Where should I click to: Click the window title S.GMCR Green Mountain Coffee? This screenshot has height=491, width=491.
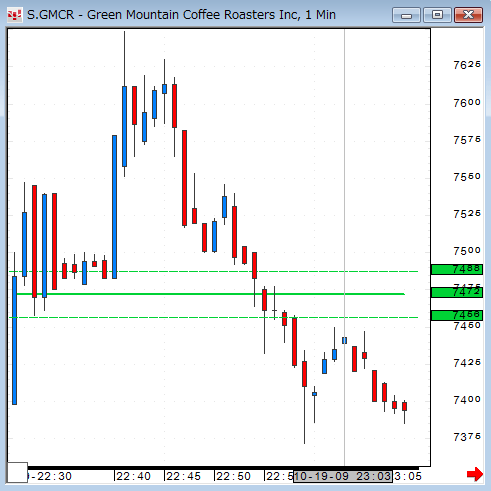point(181,15)
